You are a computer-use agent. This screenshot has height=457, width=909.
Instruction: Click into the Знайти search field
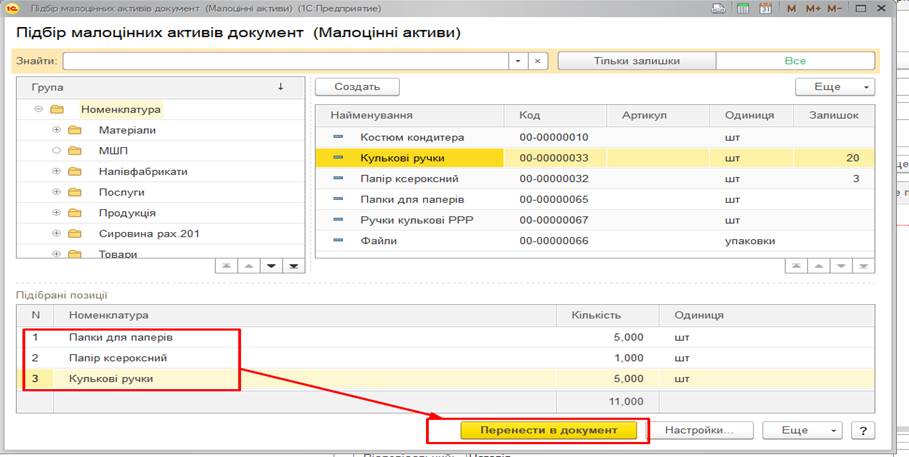click(285, 61)
